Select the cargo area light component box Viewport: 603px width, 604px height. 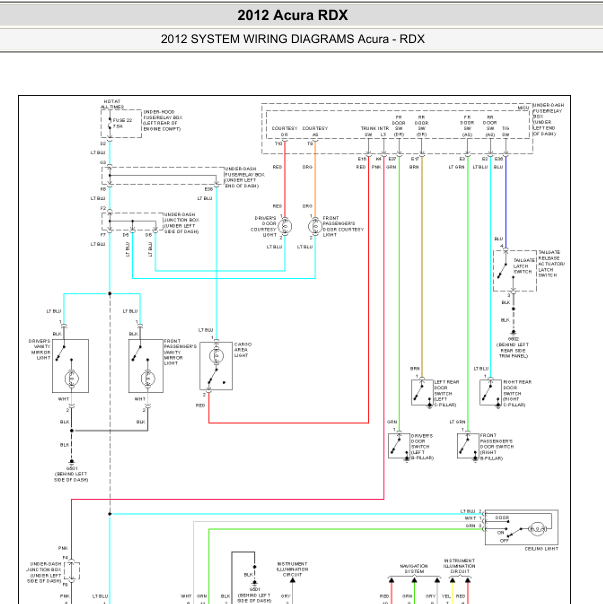point(216,366)
